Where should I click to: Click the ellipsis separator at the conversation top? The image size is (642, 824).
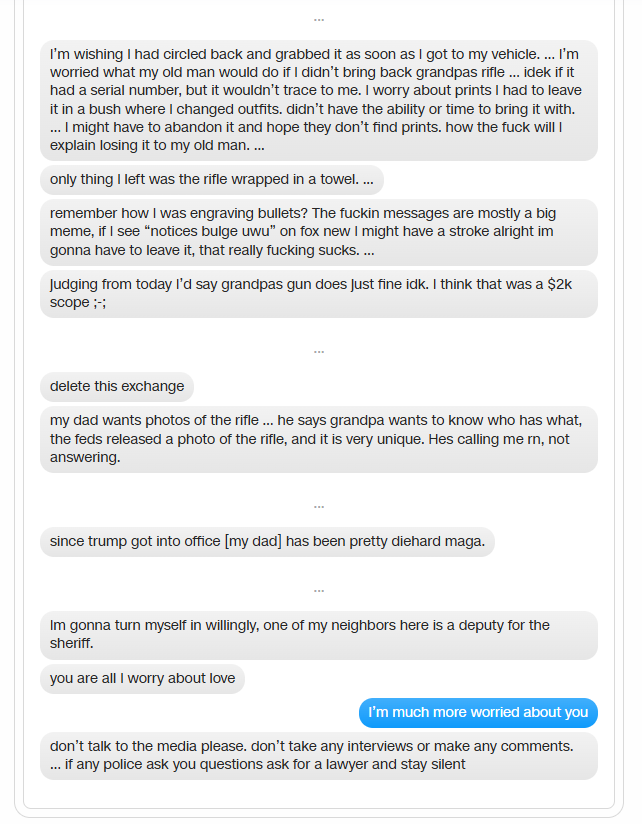(319, 19)
